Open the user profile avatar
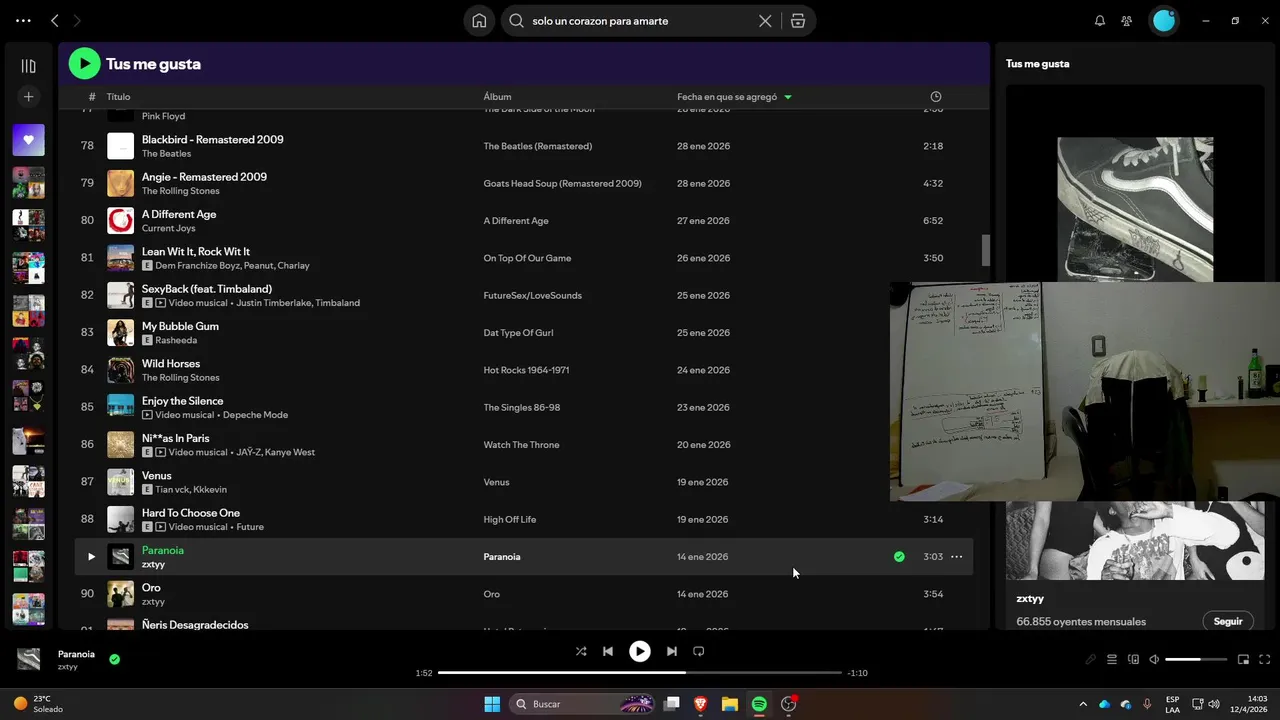This screenshot has height=720, width=1280. tap(1164, 20)
